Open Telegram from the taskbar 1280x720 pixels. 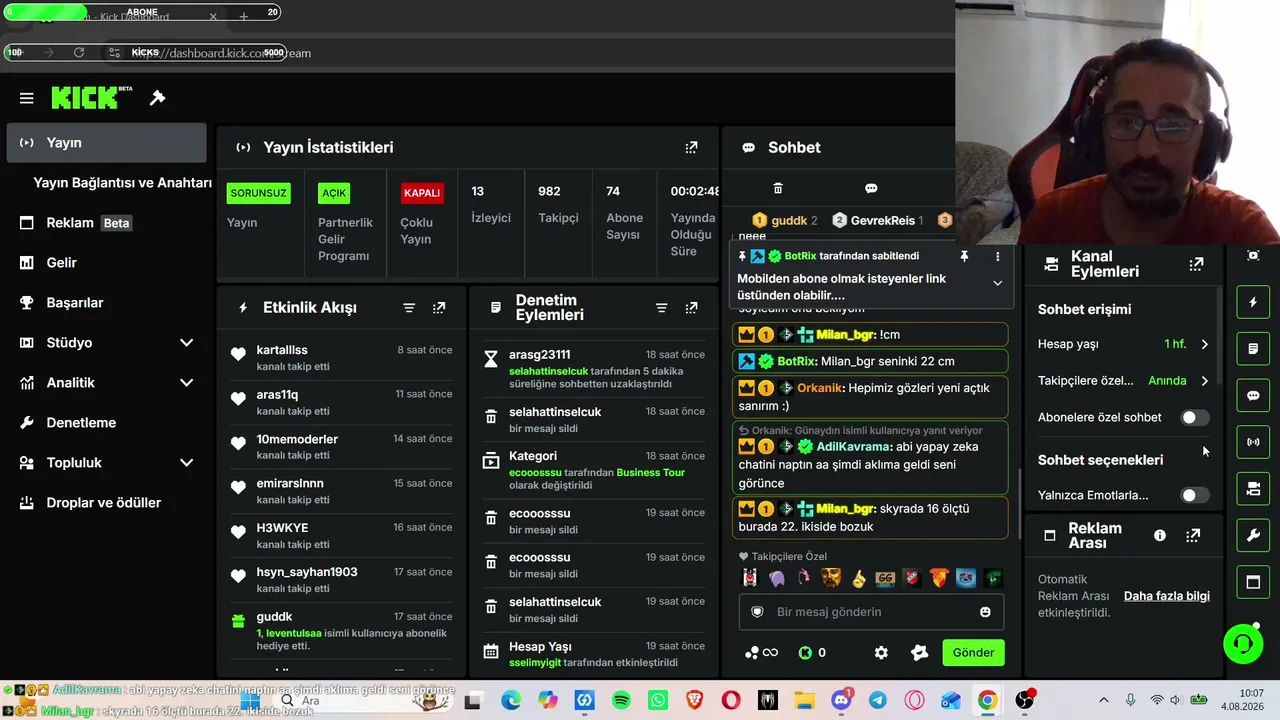(877, 701)
